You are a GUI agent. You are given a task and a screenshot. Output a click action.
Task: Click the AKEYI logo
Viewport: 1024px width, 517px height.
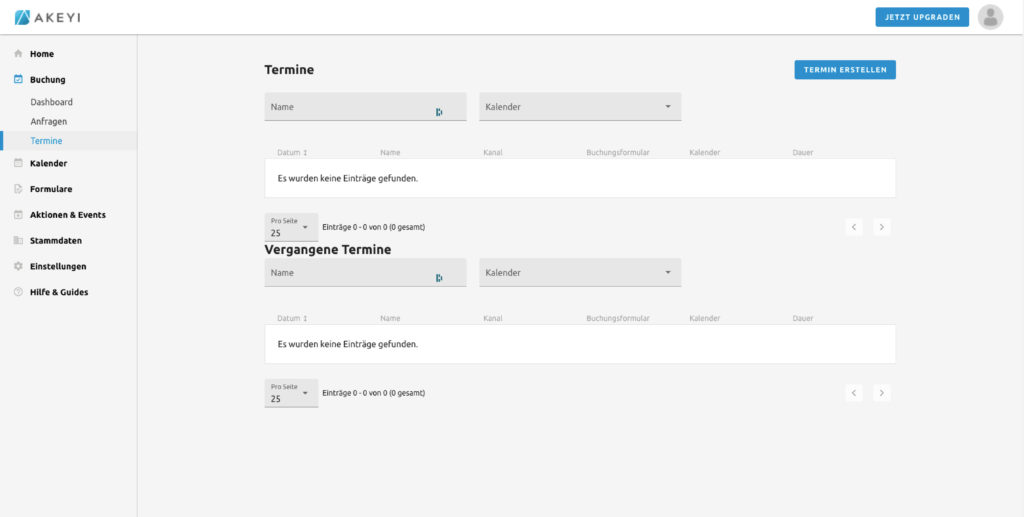click(47, 17)
